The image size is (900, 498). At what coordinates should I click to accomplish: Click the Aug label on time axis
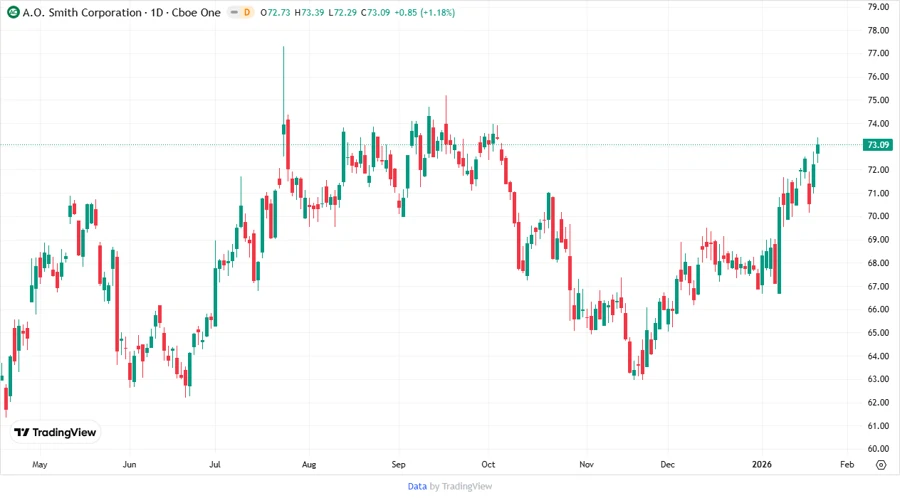309,464
